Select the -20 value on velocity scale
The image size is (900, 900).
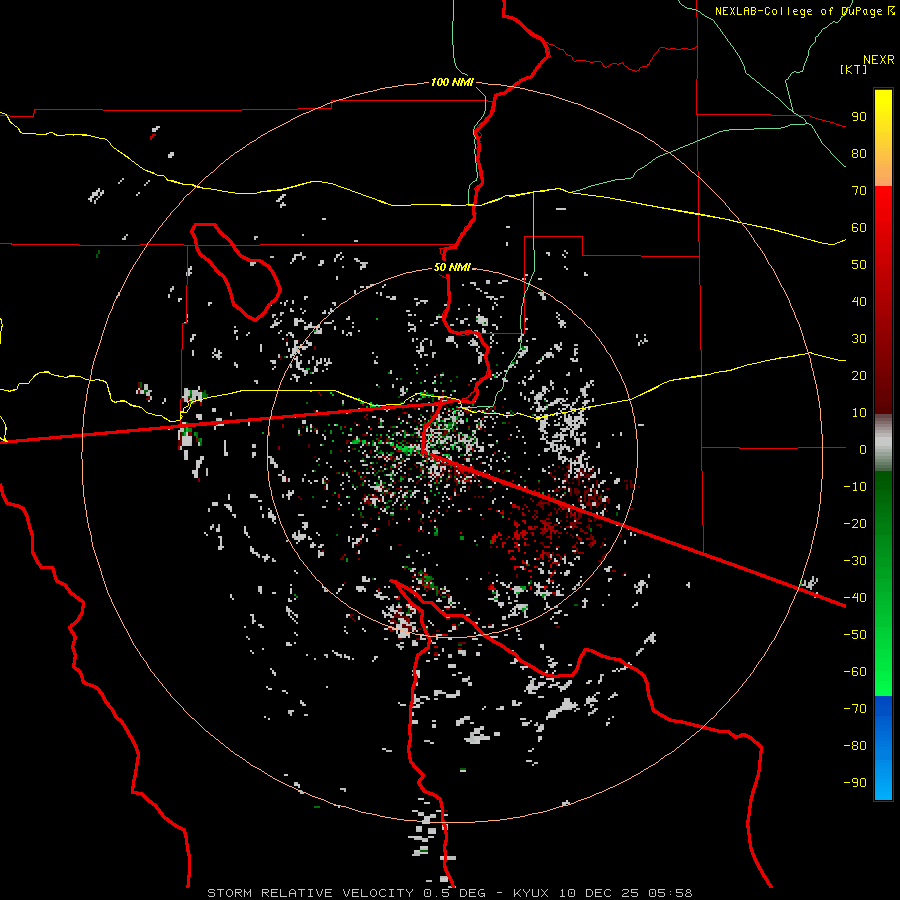pyautogui.click(x=855, y=523)
